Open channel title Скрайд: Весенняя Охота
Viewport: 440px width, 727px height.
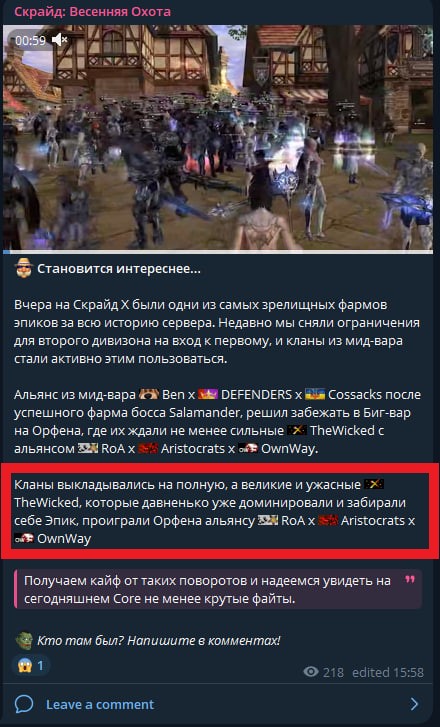coord(92,11)
